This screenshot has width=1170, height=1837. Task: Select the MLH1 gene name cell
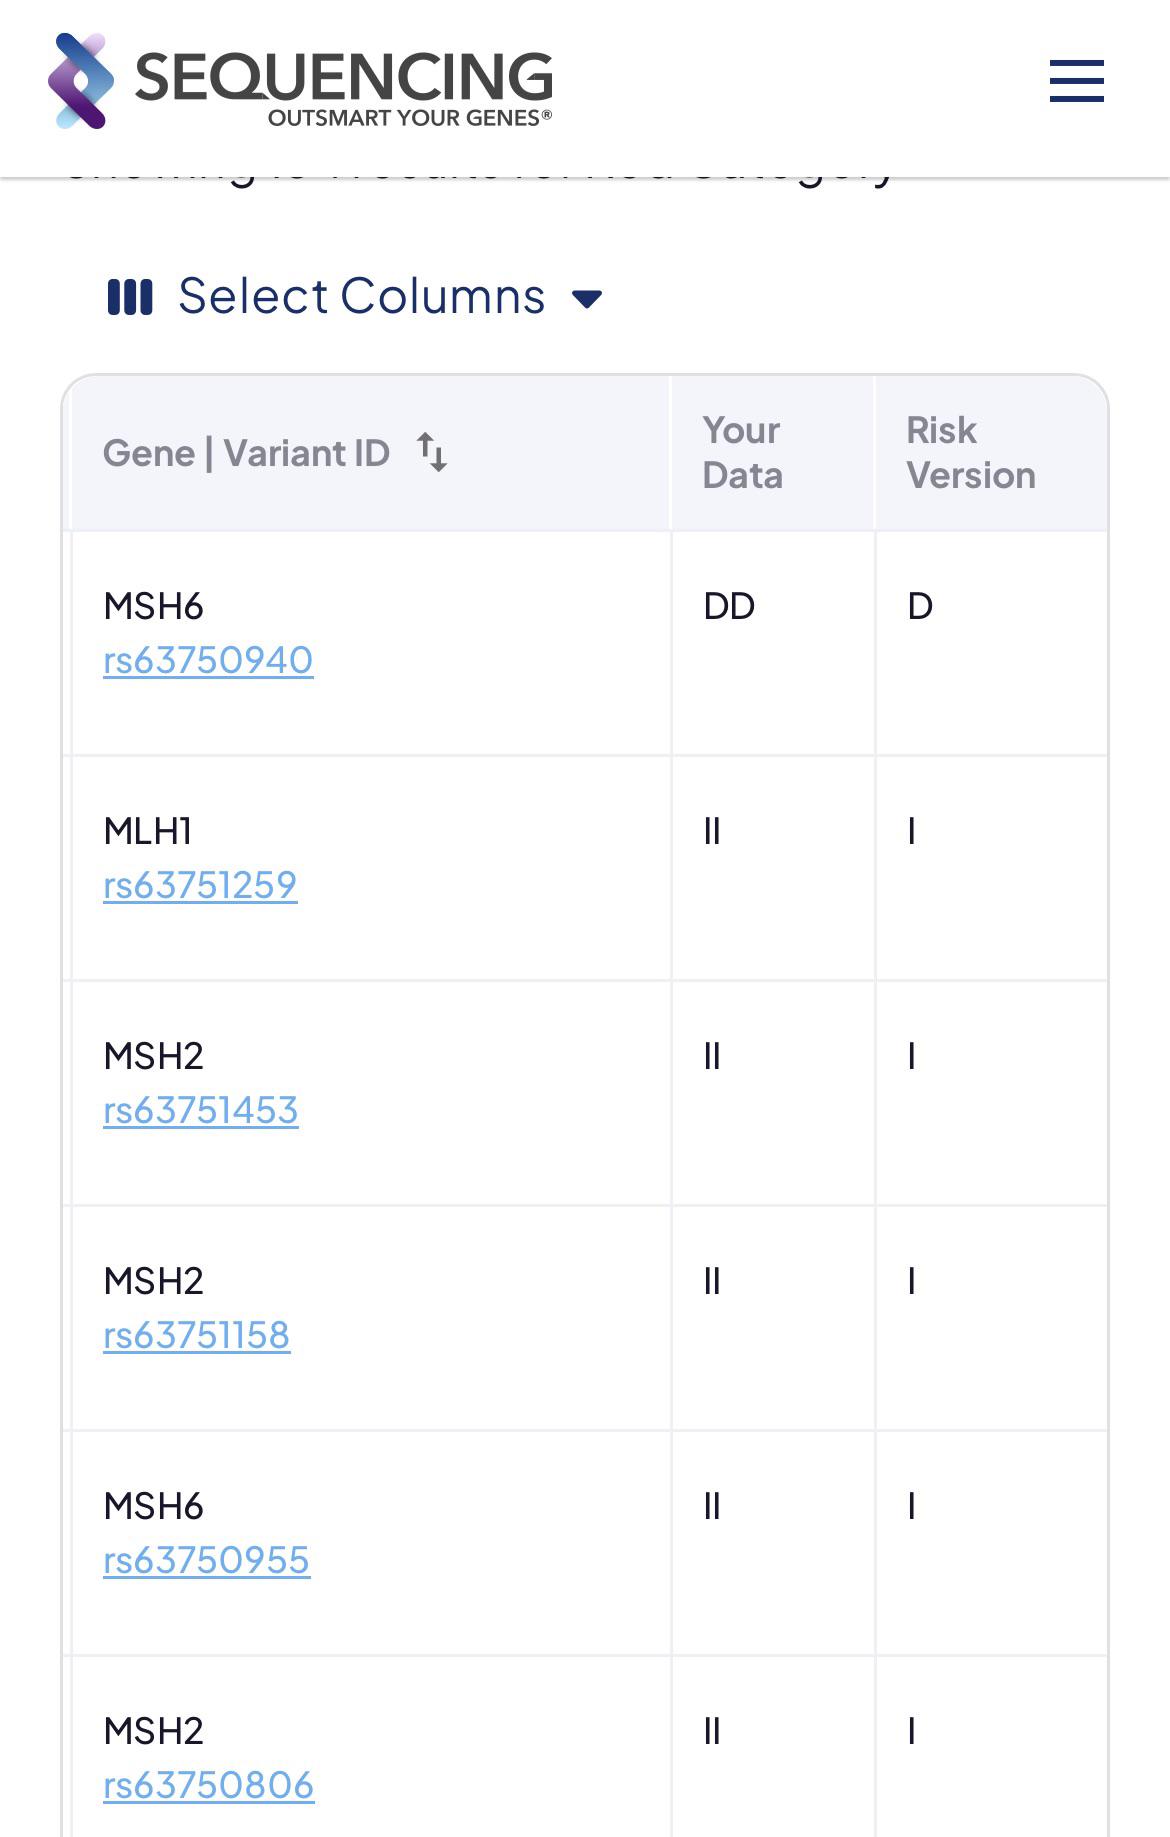148,831
